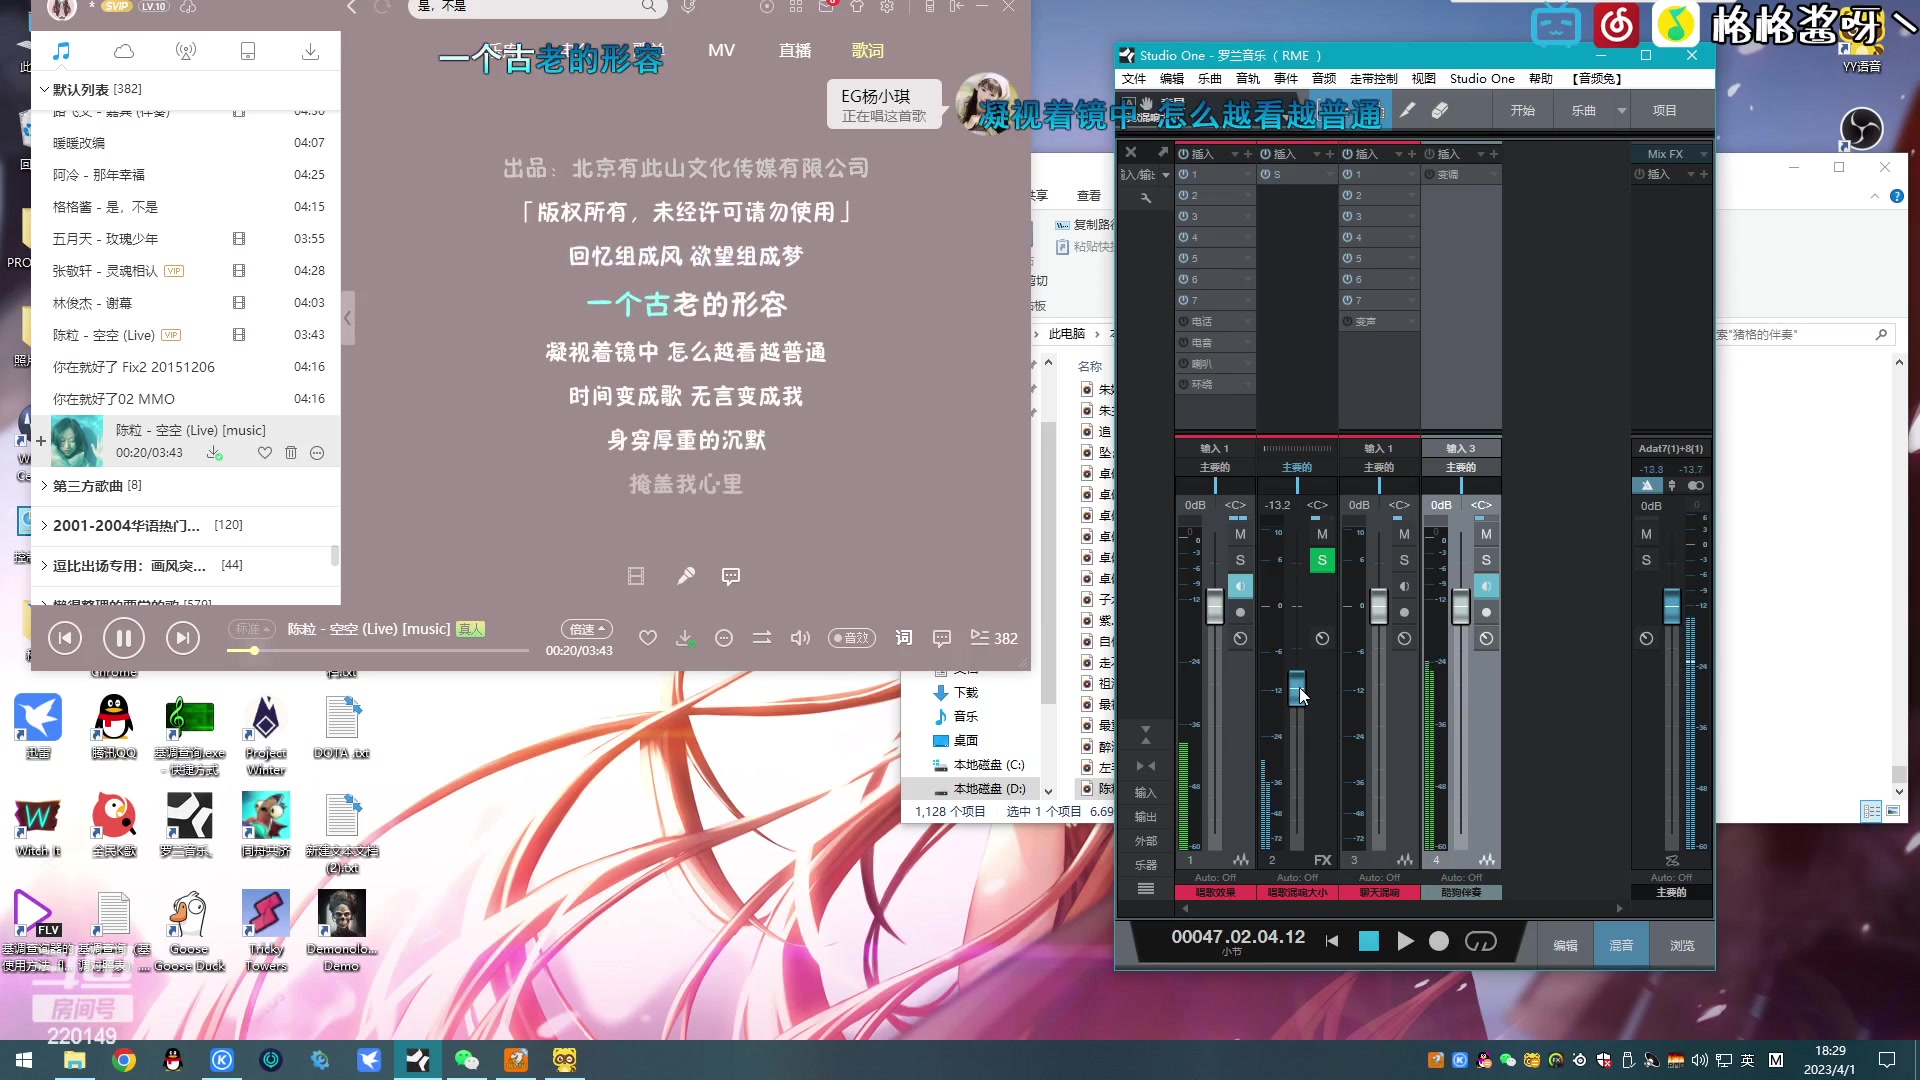Switch to the 编辑 view in Studio One
This screenshot has width=1920, height=1080.
coord(1566,945)
